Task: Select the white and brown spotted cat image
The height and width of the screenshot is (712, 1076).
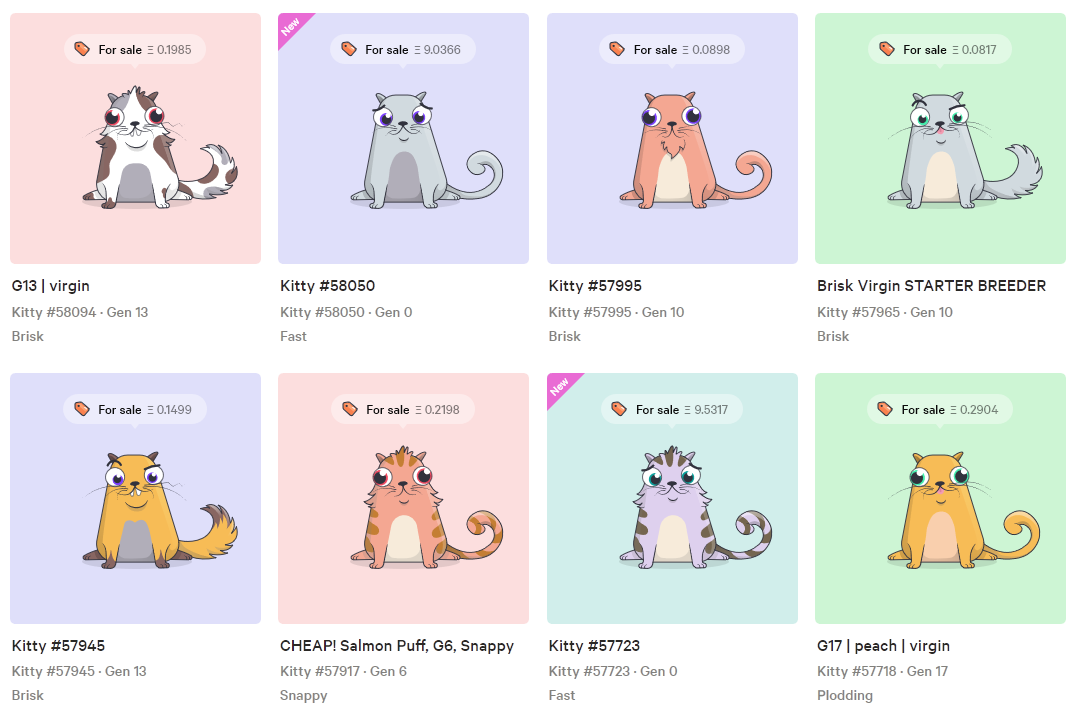Action: coord(160,147)
